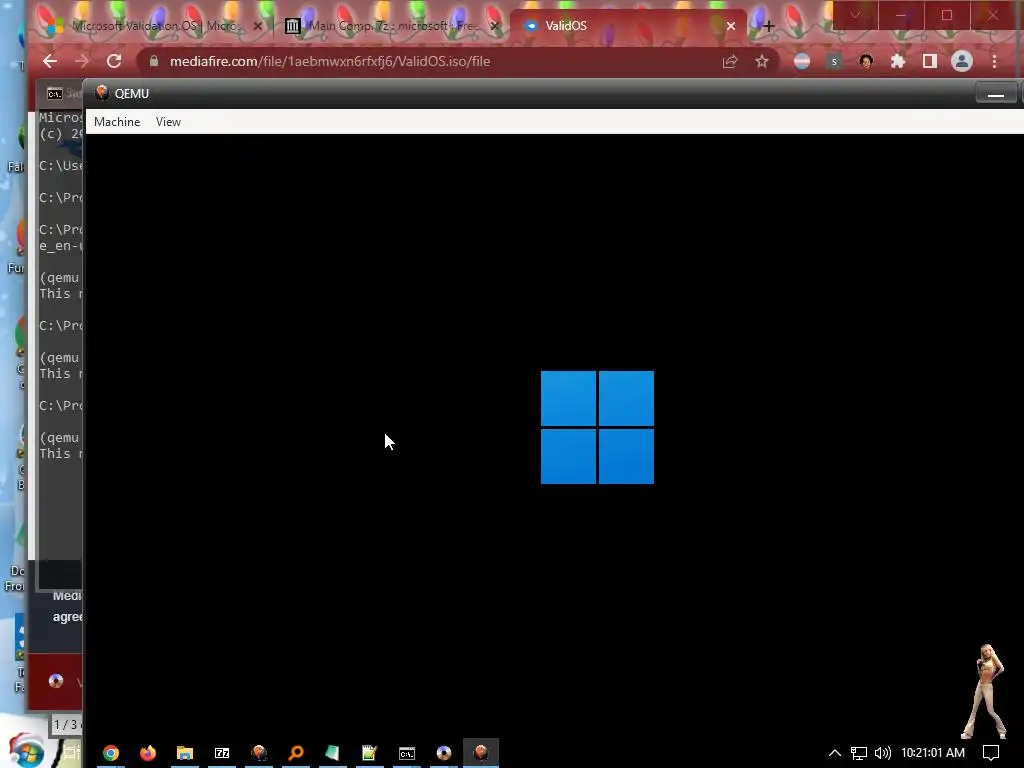1024x768 pixels.
Task: Open Command Prompt from the taskbar
Action: (x=407, y=753)
